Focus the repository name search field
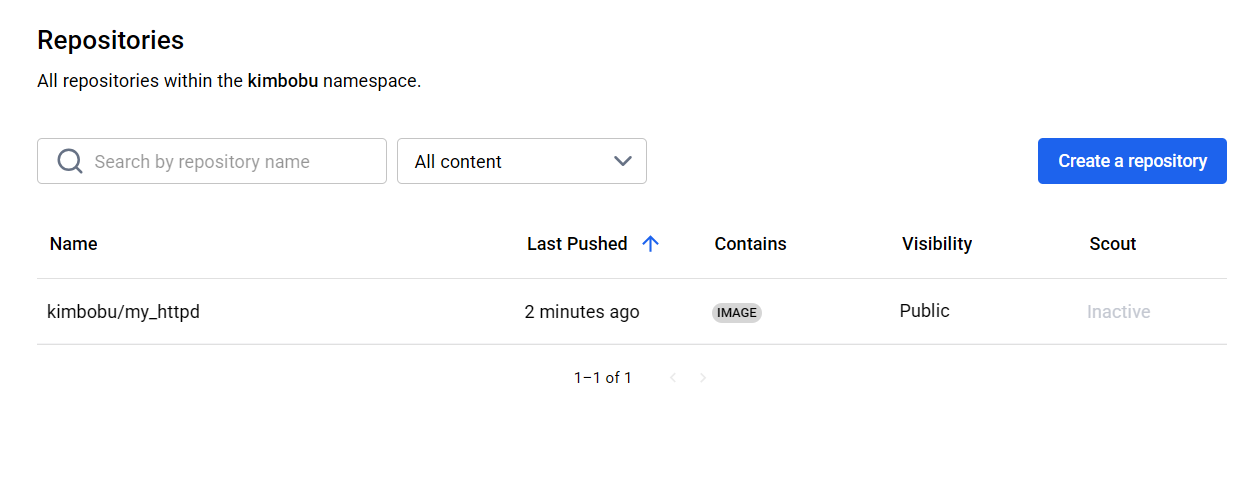The width and height of the screenshot is (1242, 503). [x=230, y=161]
